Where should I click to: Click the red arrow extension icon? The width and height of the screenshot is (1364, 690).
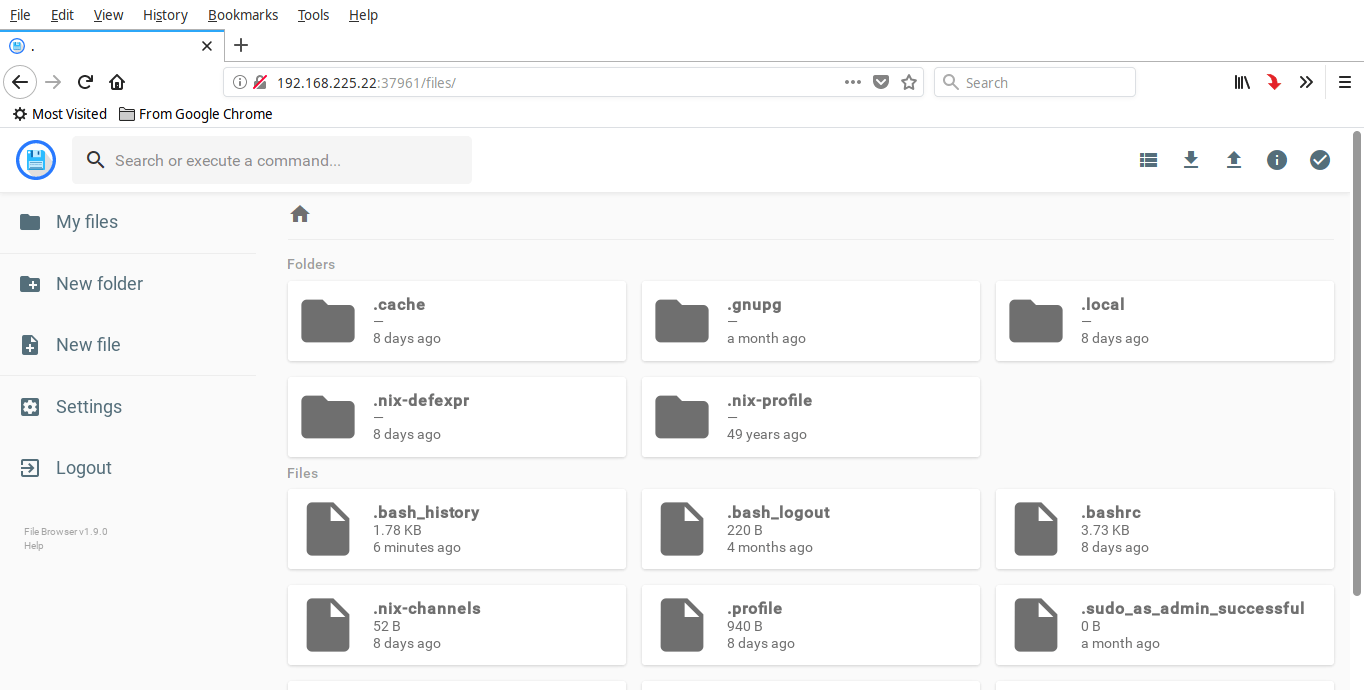(x=1274, y=82)
